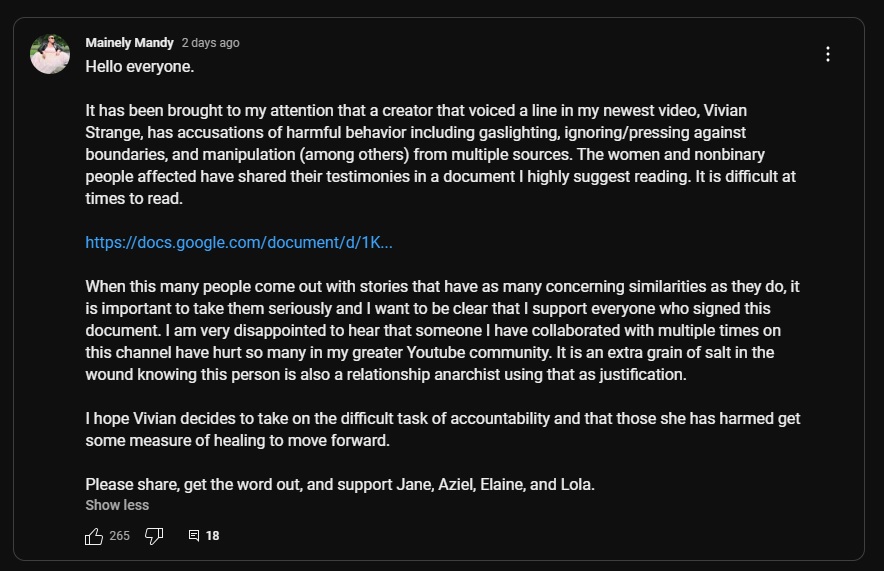The width and height of the screenshot is (884, 571).
Task: Click the 18 replies count
Action: click(x=213, y=535)
